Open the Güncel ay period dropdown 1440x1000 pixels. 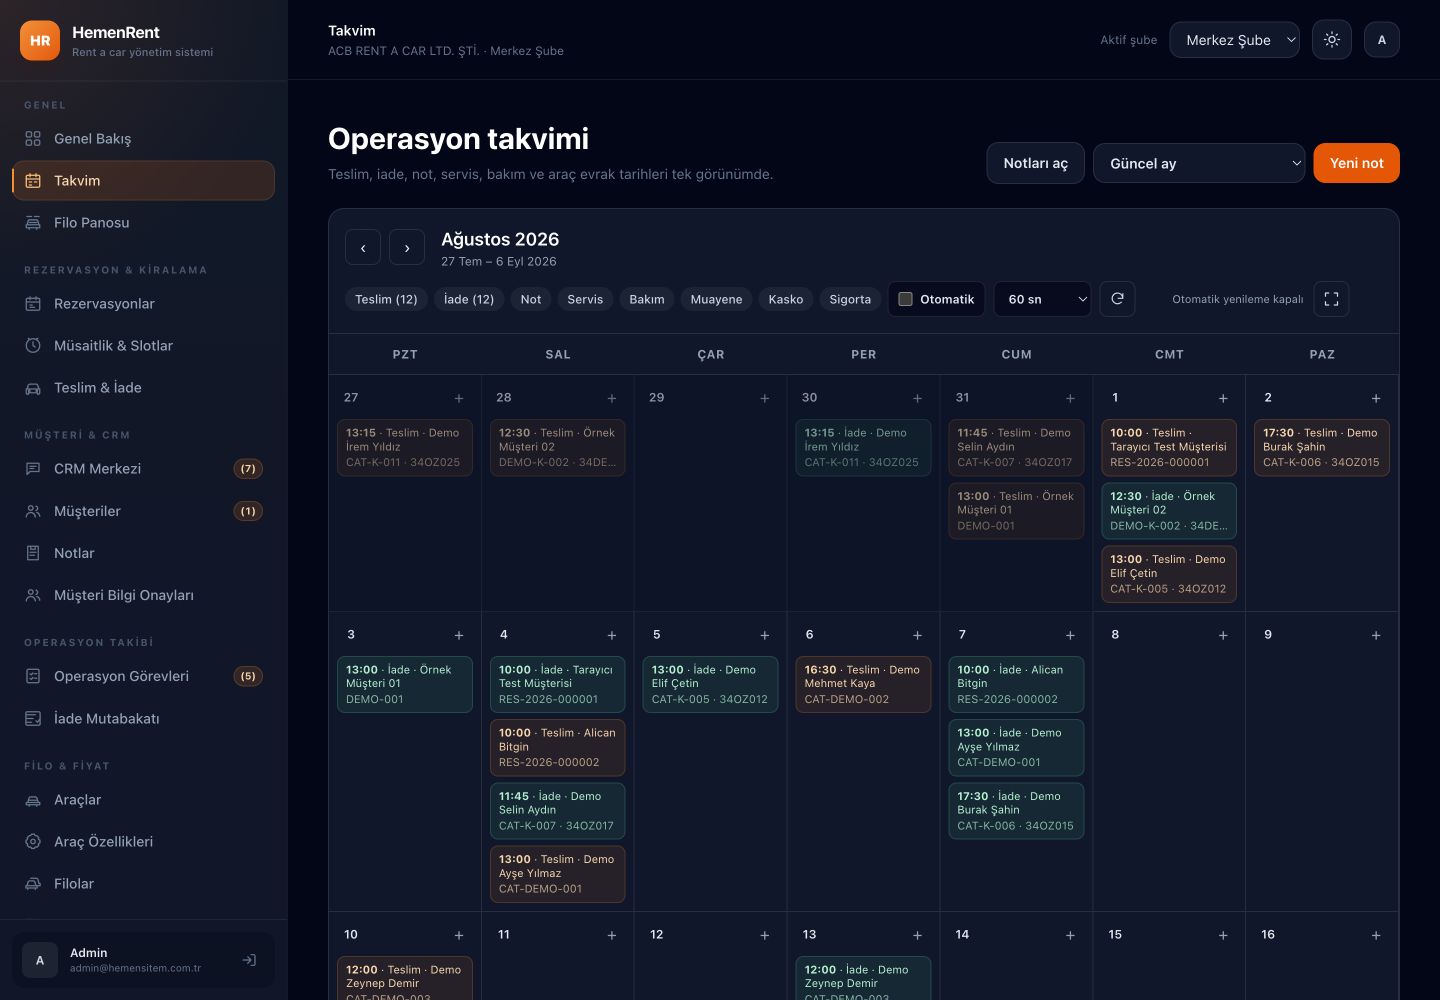1199,163
